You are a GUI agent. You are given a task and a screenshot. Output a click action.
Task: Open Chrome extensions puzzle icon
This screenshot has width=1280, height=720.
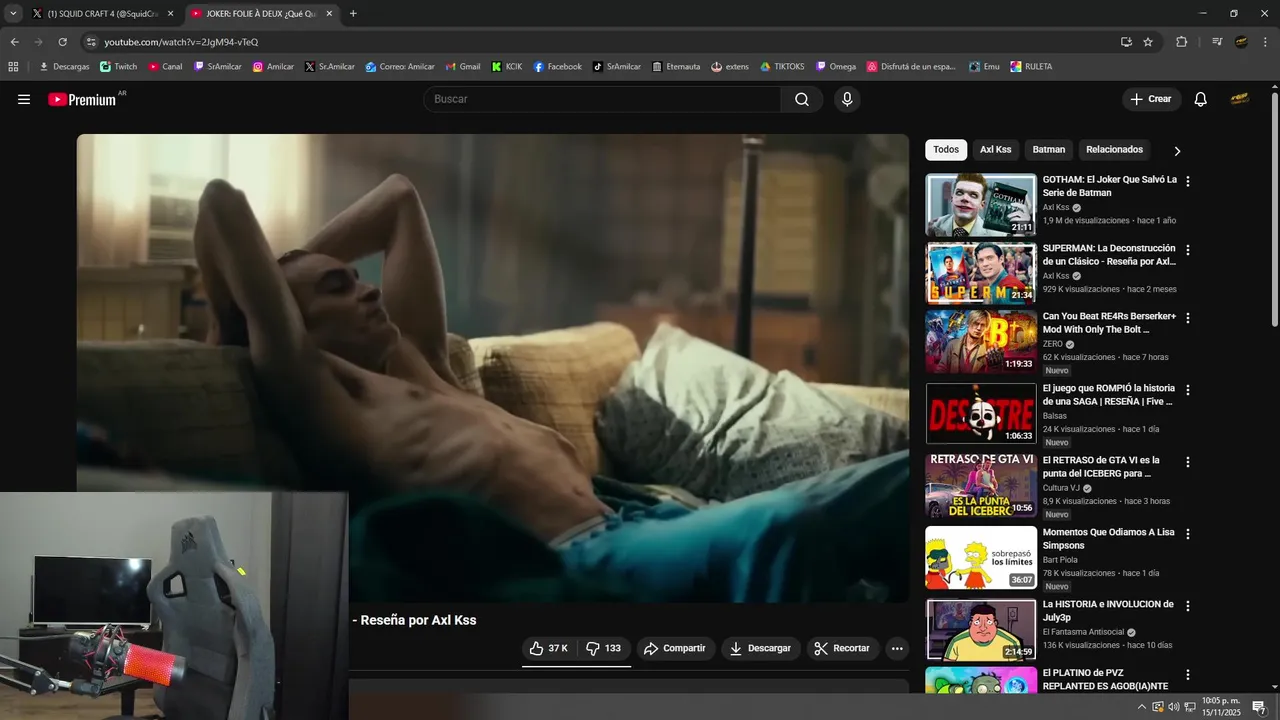coord(1181,42)
